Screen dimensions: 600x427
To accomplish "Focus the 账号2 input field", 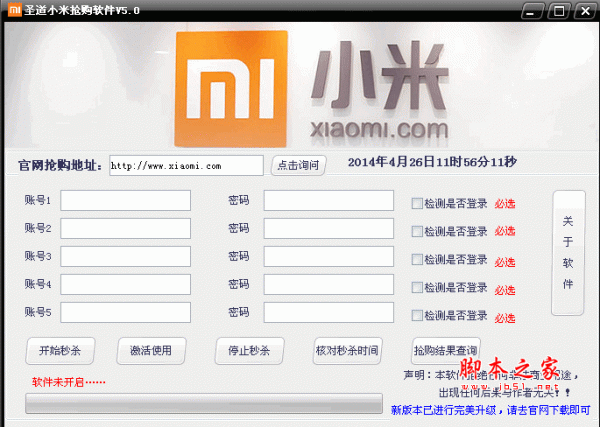I will pyautogui.click(x=126, y=228).
